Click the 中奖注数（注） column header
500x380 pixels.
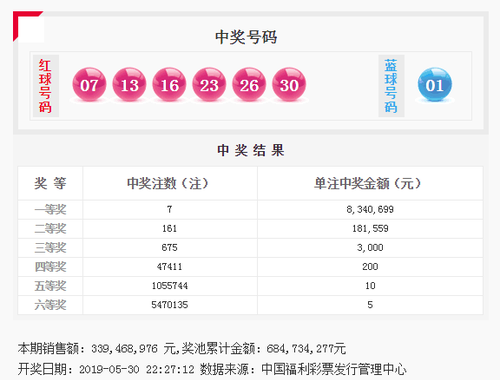(168, 184)
